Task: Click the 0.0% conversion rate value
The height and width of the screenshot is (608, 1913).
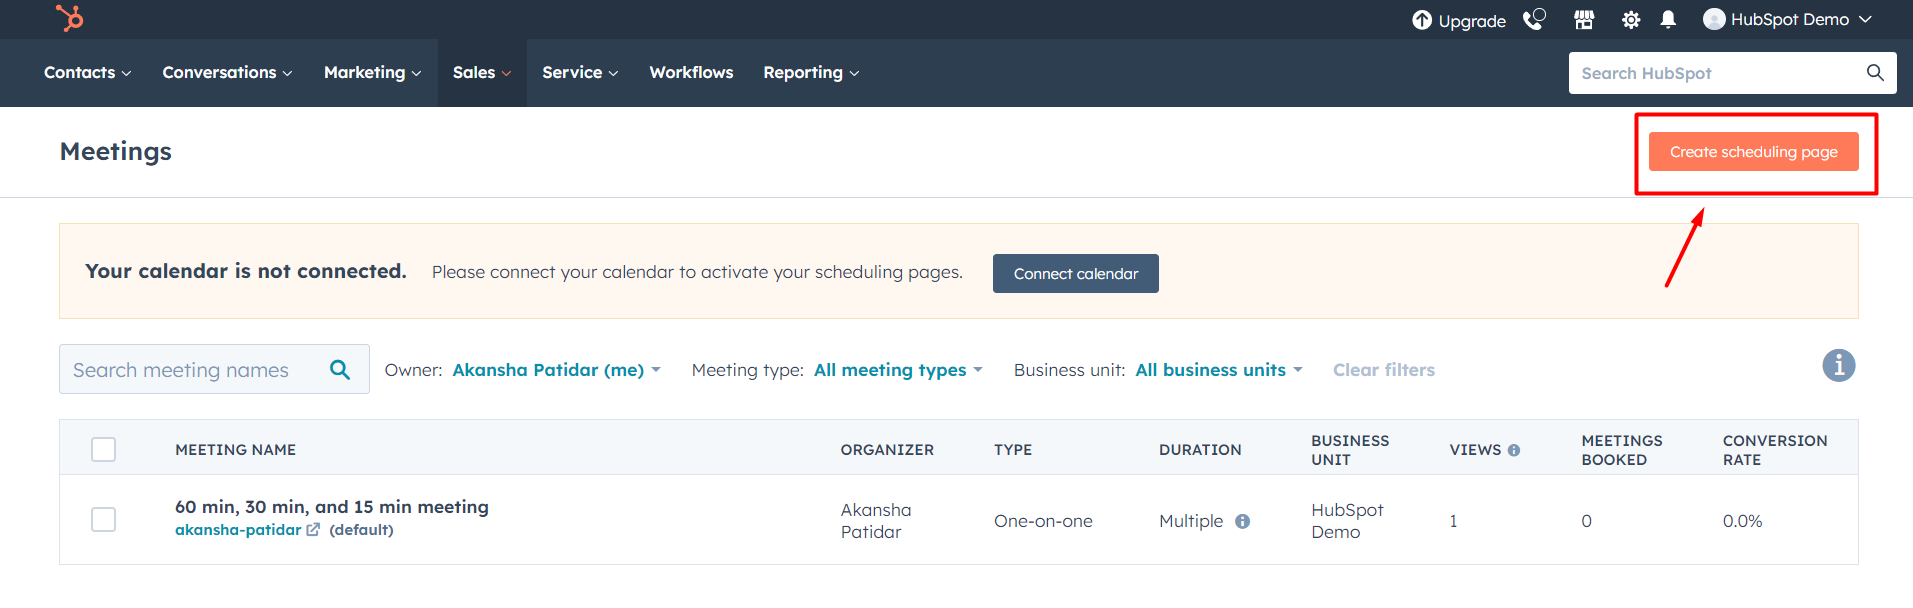Action: coord(1742,521)
